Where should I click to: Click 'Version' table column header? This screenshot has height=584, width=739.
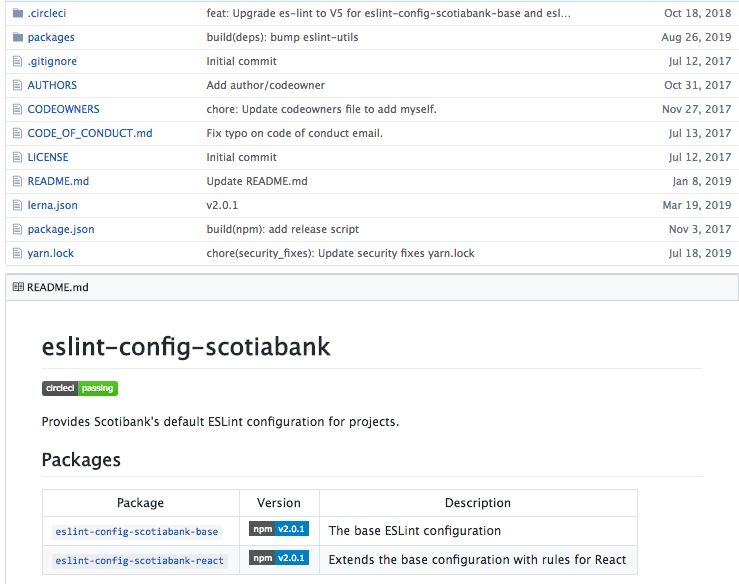pyautogui.click(x=279, y=503)
